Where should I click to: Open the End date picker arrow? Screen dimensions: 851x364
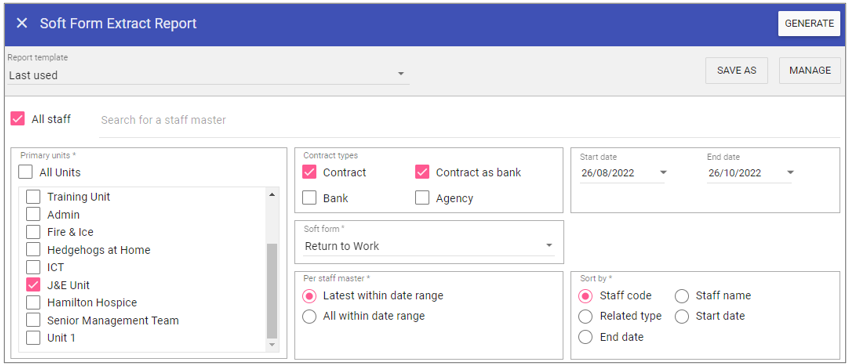[790, 173]
